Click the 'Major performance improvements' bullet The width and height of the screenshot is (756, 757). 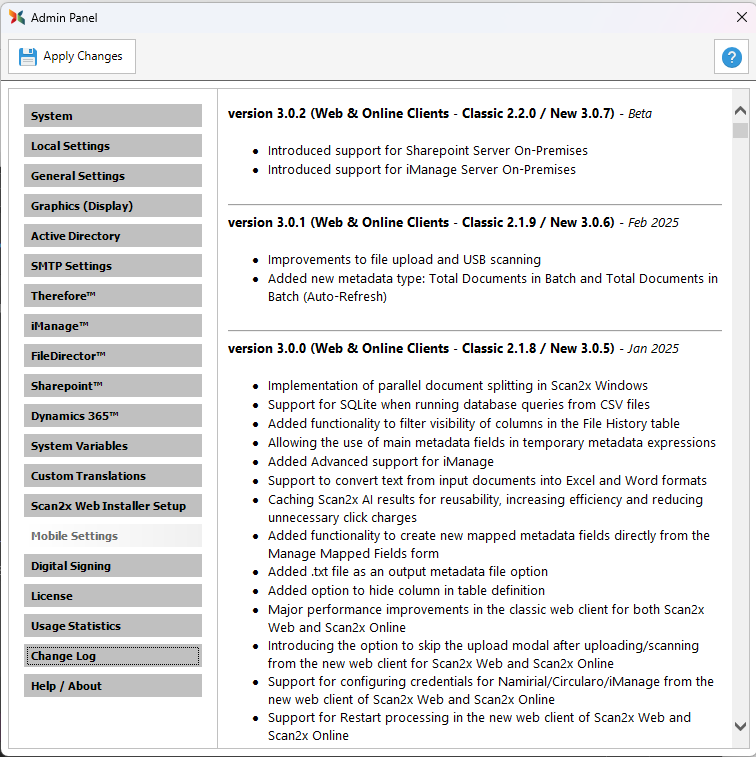(x=486, y=618)
